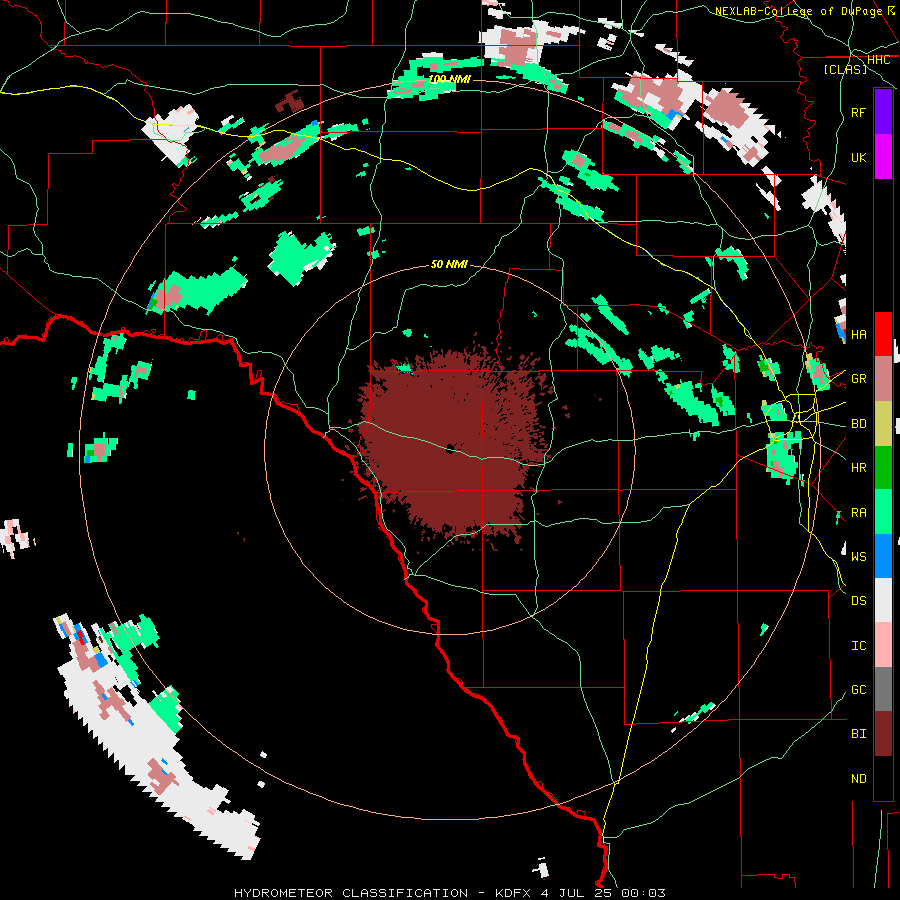Click the KDFX radar site identifier
Viewport: 900px width, 900px height.
pyautogui.click(x=515, y=893)
